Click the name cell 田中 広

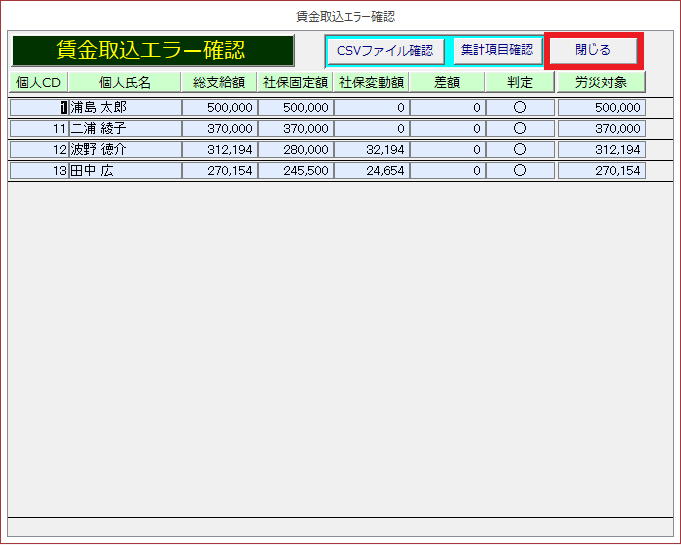(x=124, y=171)
